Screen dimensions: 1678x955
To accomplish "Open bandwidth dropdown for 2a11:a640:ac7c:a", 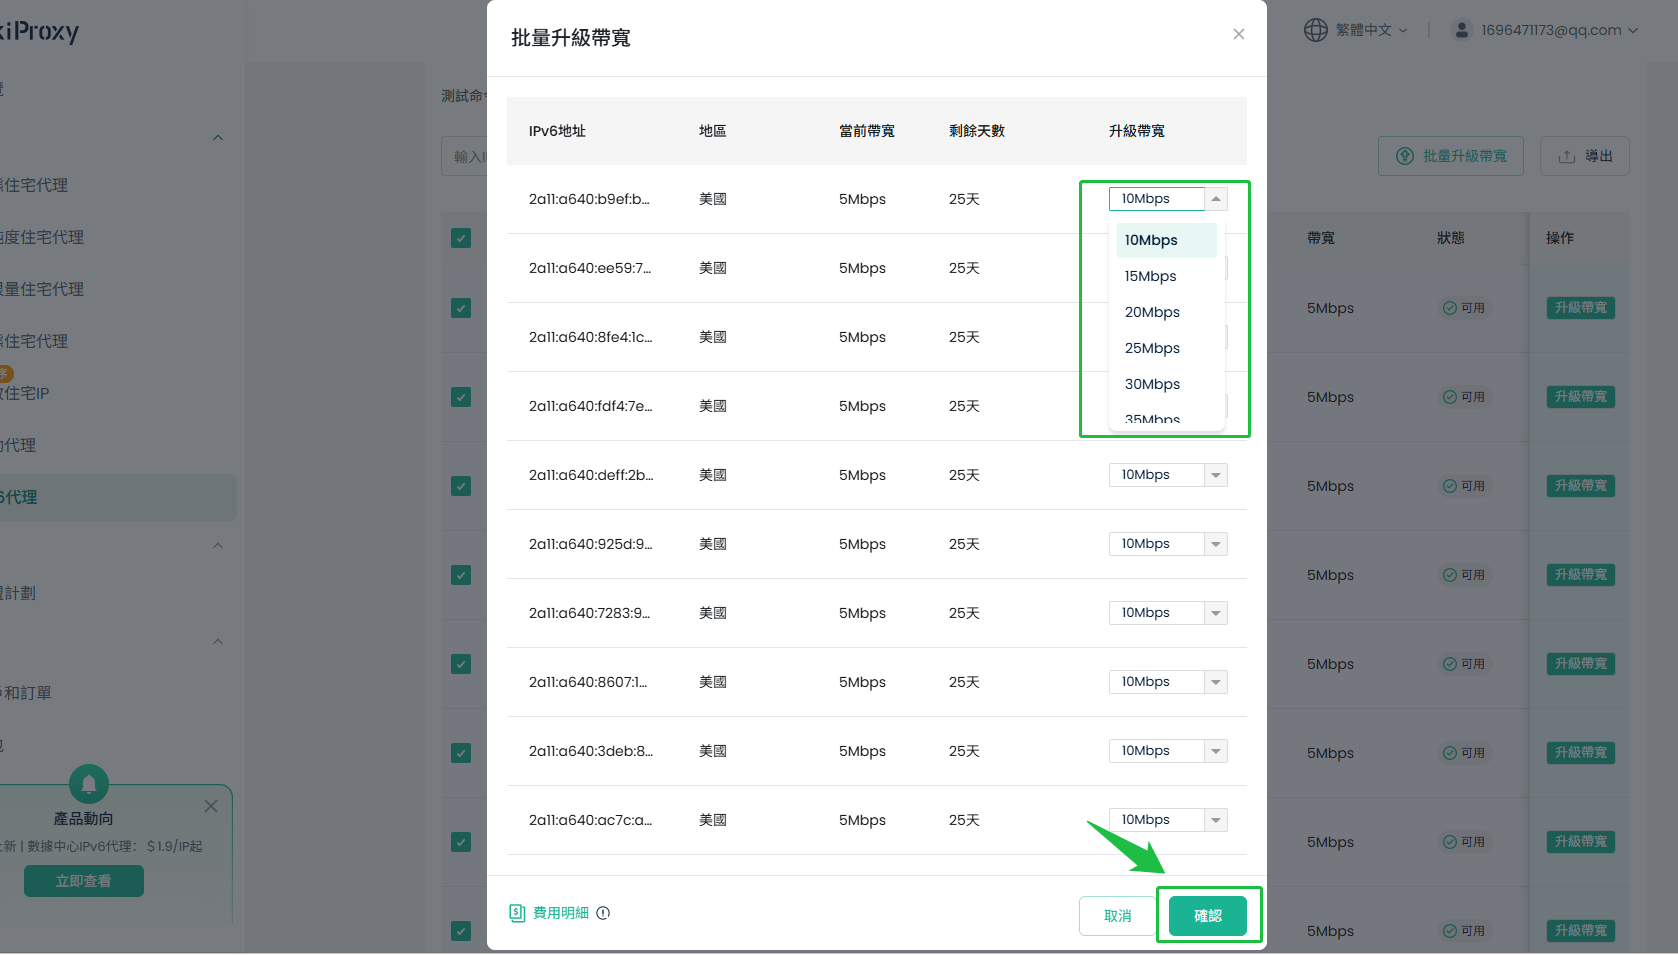I will (x=1168, y=820).
